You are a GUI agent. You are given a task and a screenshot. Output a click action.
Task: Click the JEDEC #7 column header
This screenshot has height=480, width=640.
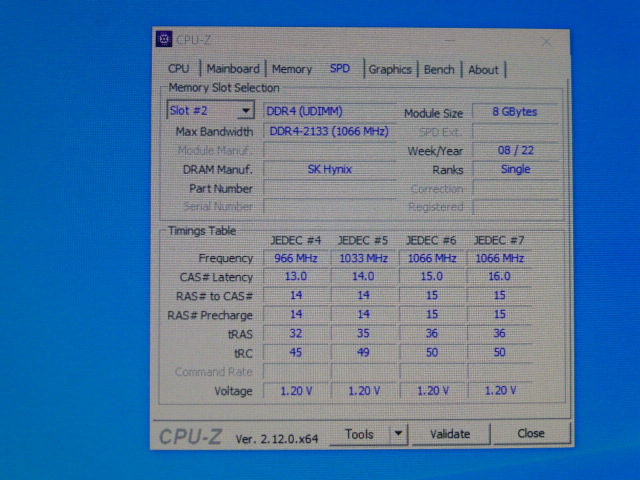(499, 240)
